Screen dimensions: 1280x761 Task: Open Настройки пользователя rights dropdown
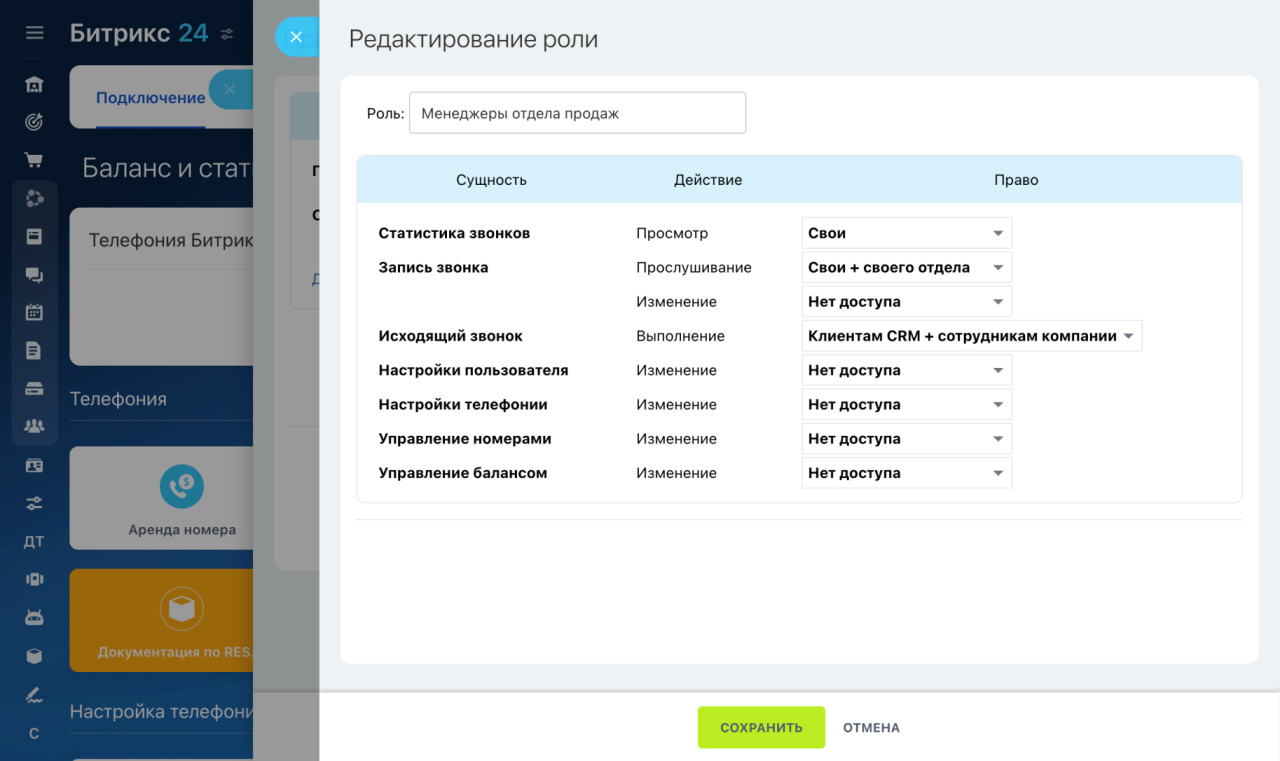click(x=907, y=370)
